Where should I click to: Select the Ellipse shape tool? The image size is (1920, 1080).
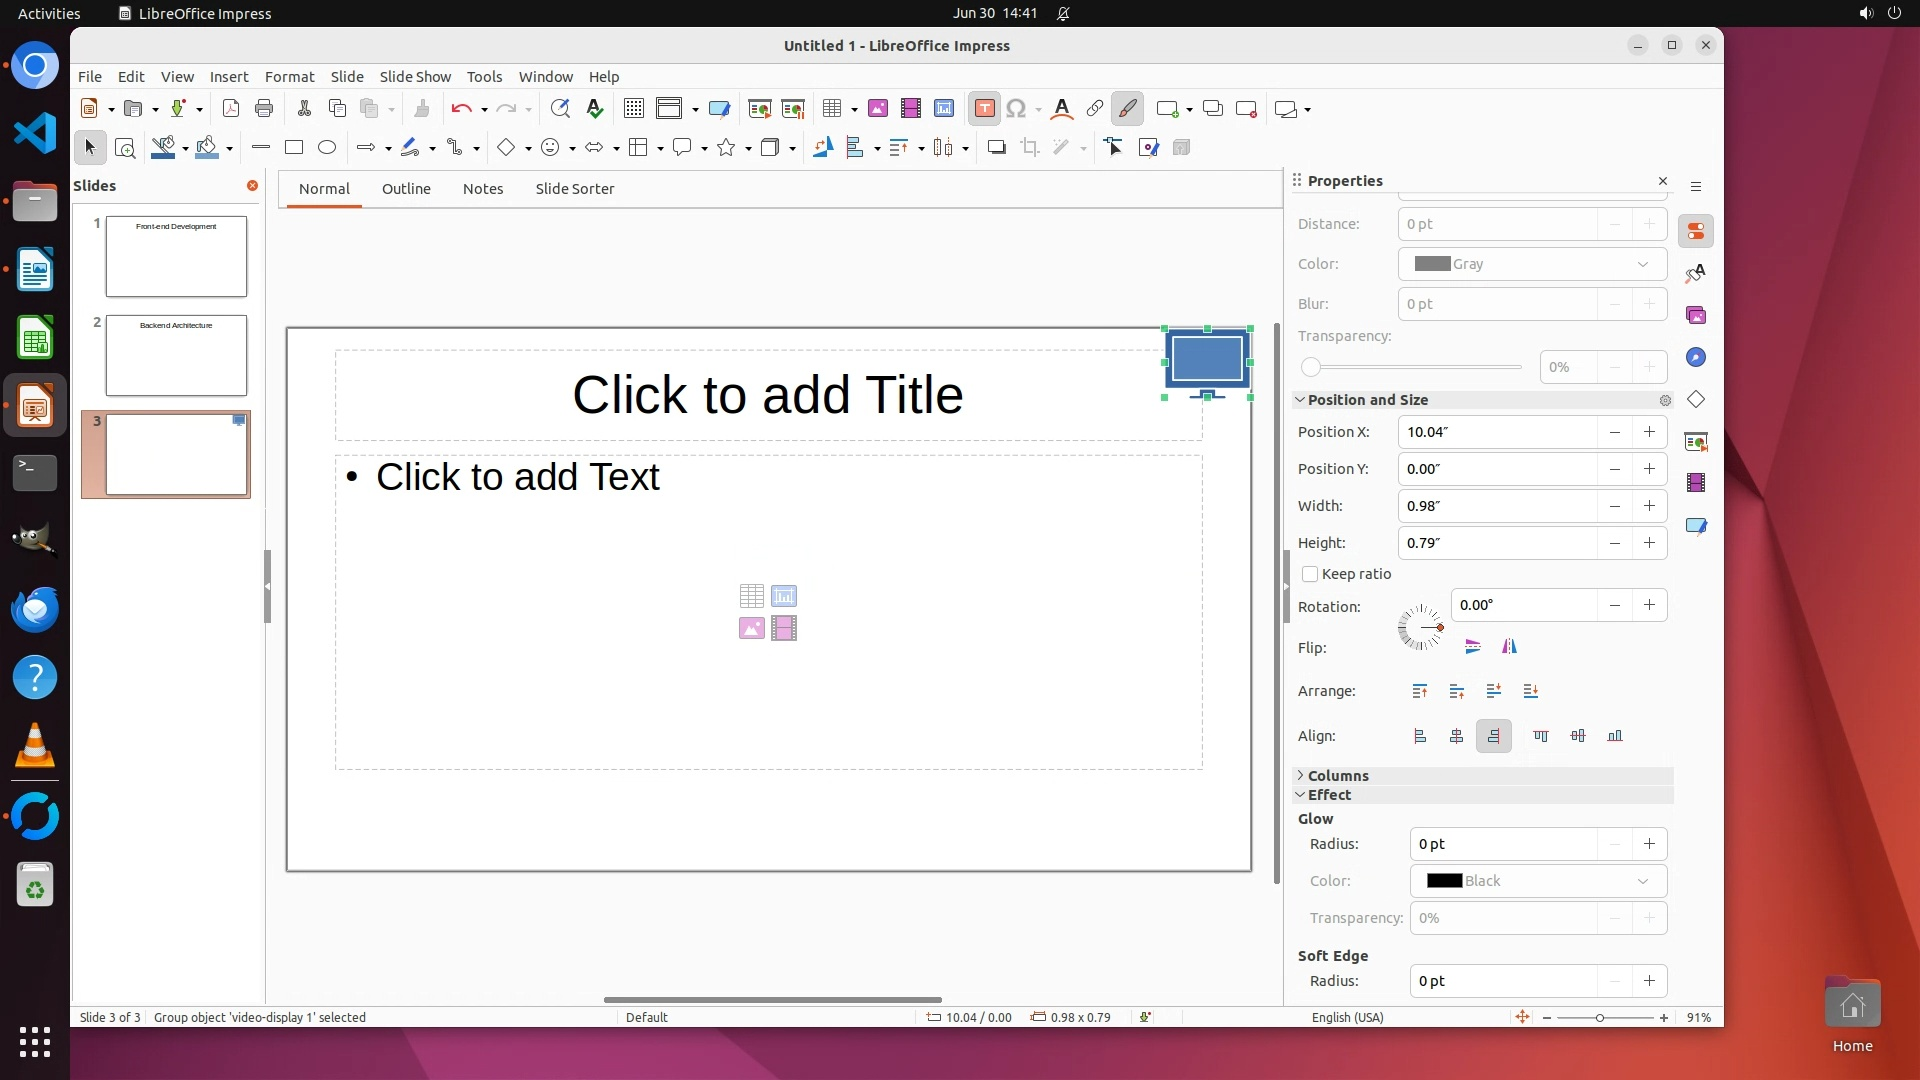point(327,148)
